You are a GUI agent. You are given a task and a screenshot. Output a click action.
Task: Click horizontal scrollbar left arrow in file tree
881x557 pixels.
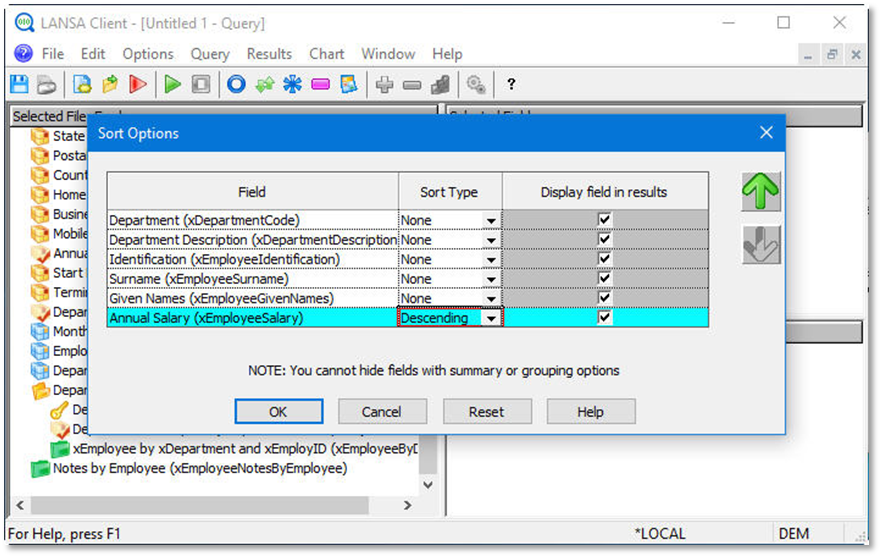click(20, 505)
